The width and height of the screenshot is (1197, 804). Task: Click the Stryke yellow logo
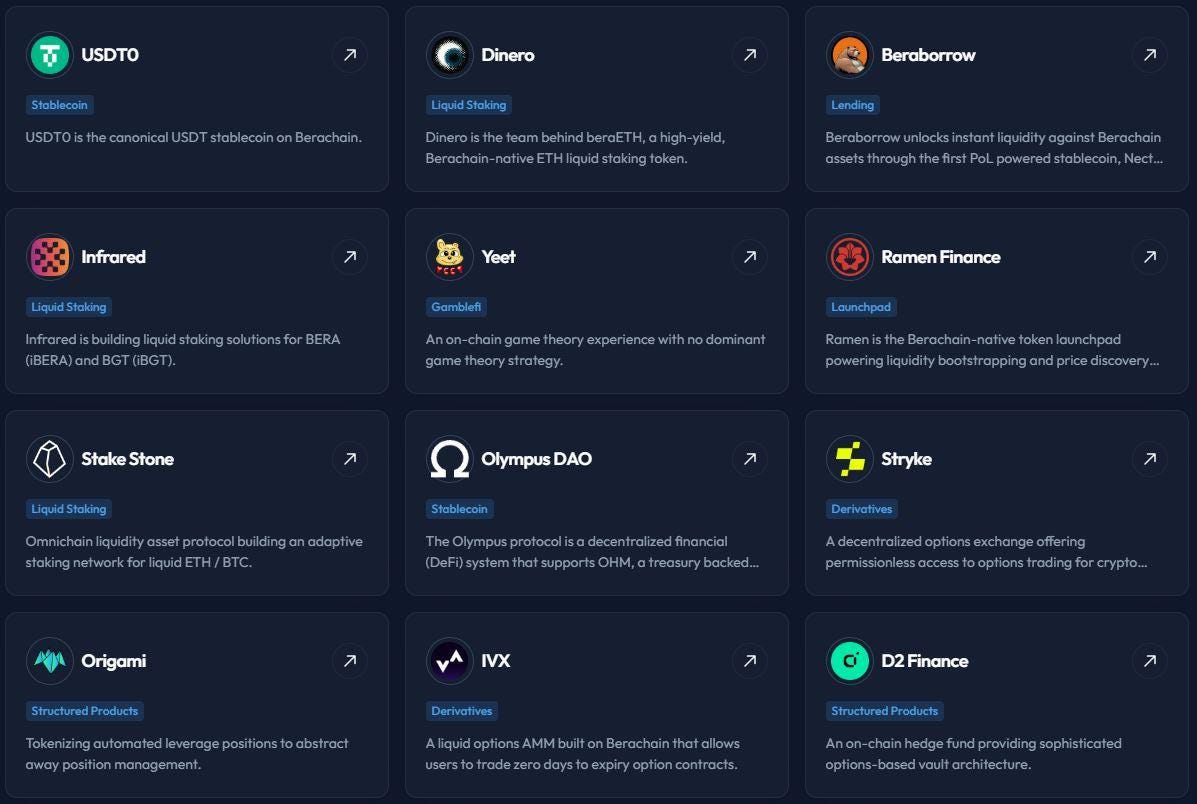click(x=850, y=459)
